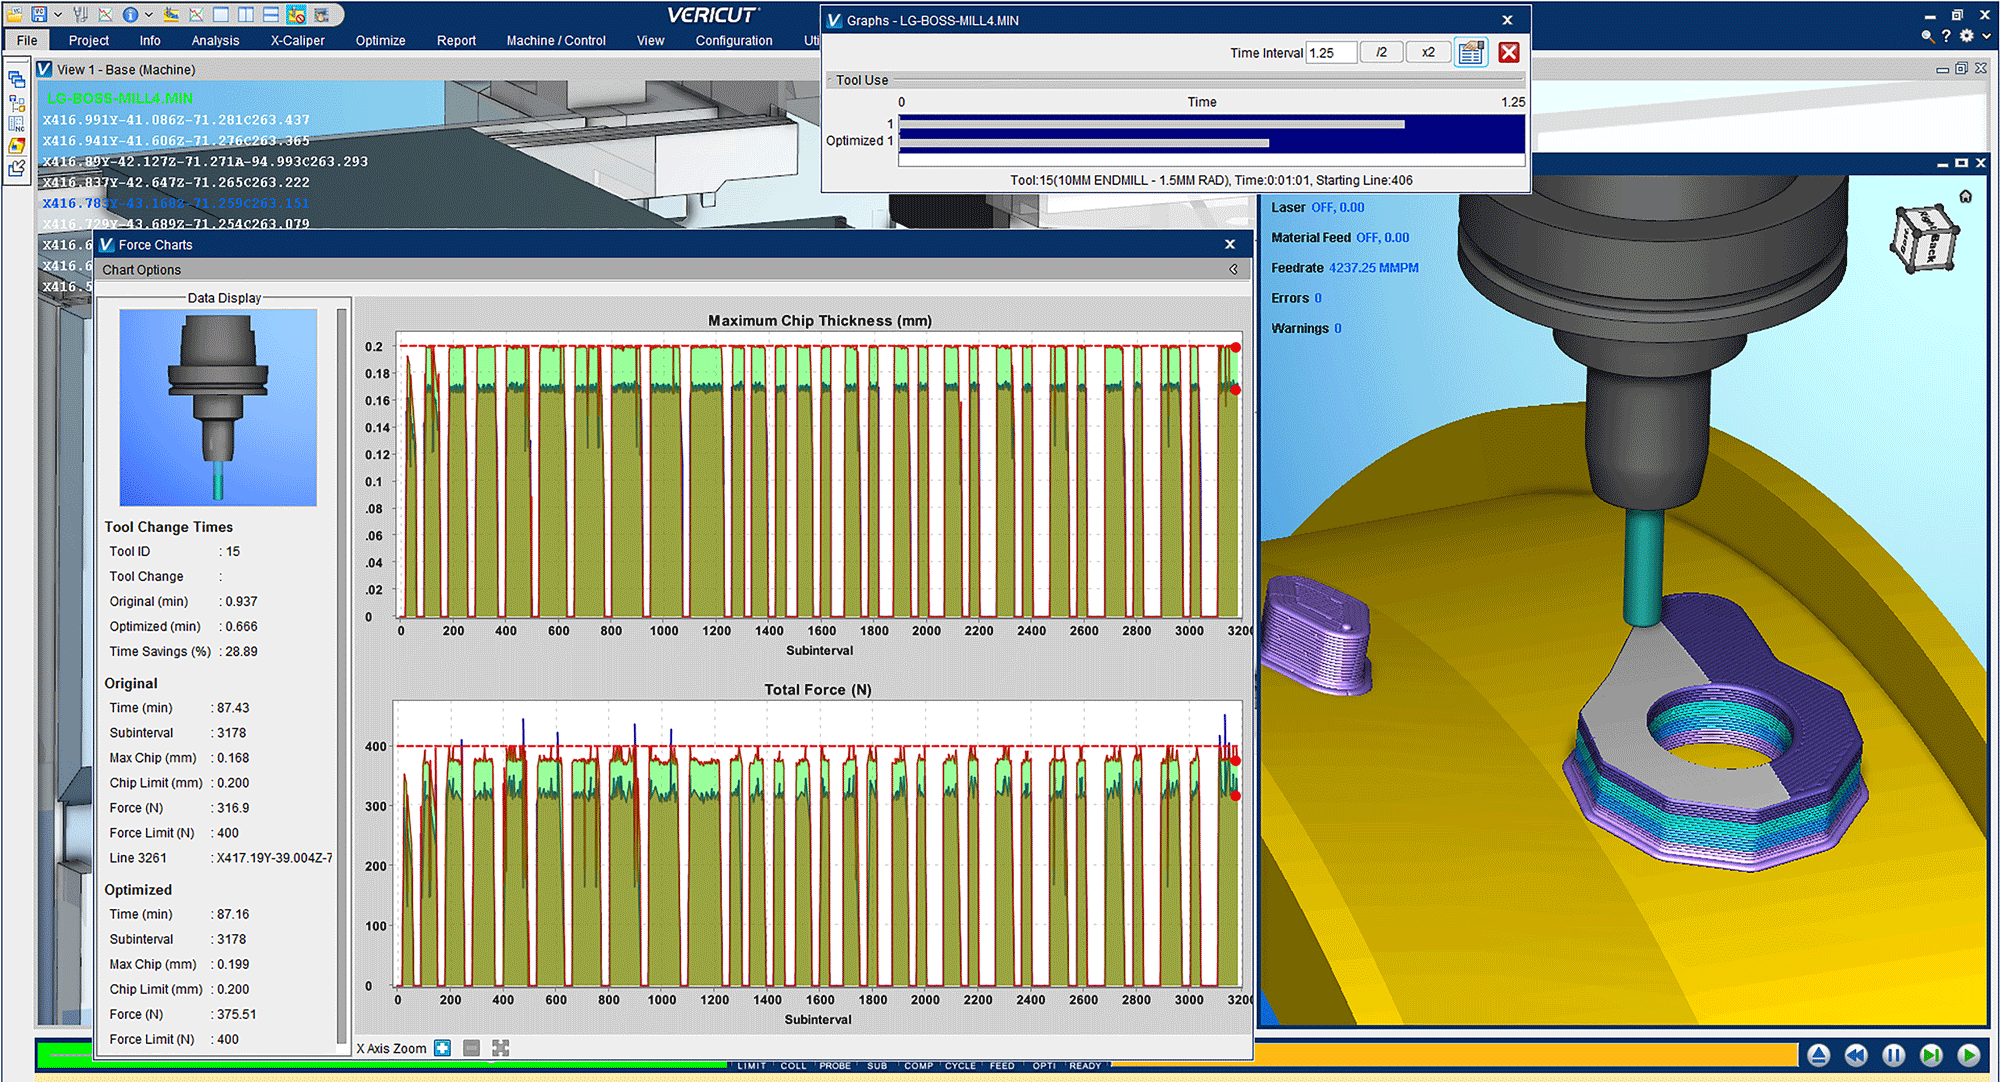Select the stacked two view layout icon

[x=271, y=14]
